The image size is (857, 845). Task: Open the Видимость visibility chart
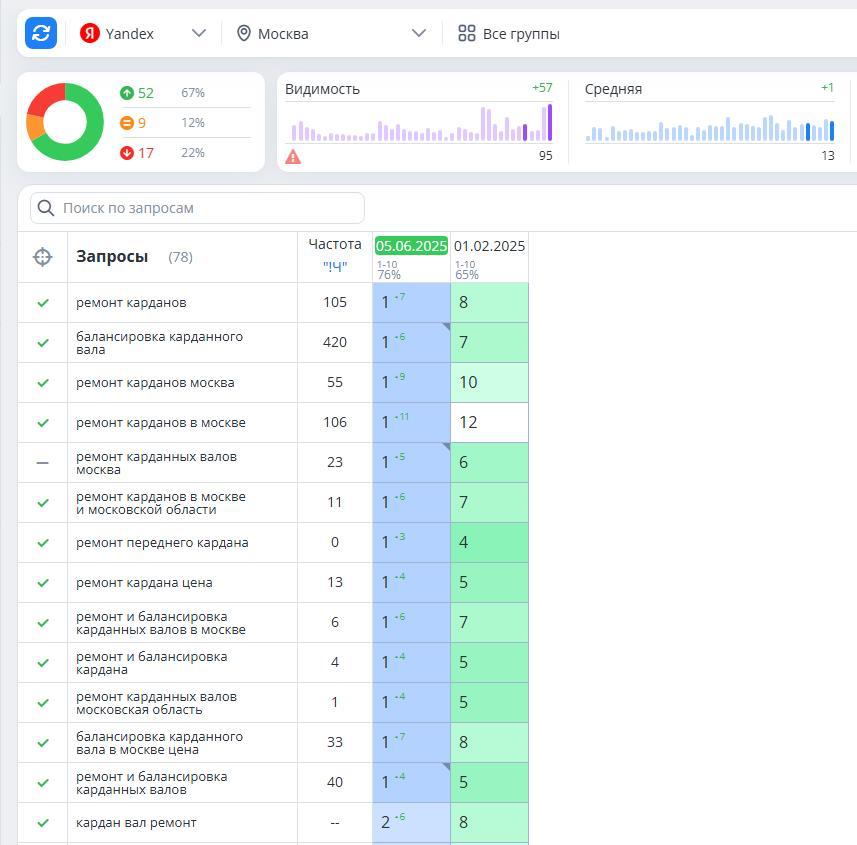tap(419, 122)
